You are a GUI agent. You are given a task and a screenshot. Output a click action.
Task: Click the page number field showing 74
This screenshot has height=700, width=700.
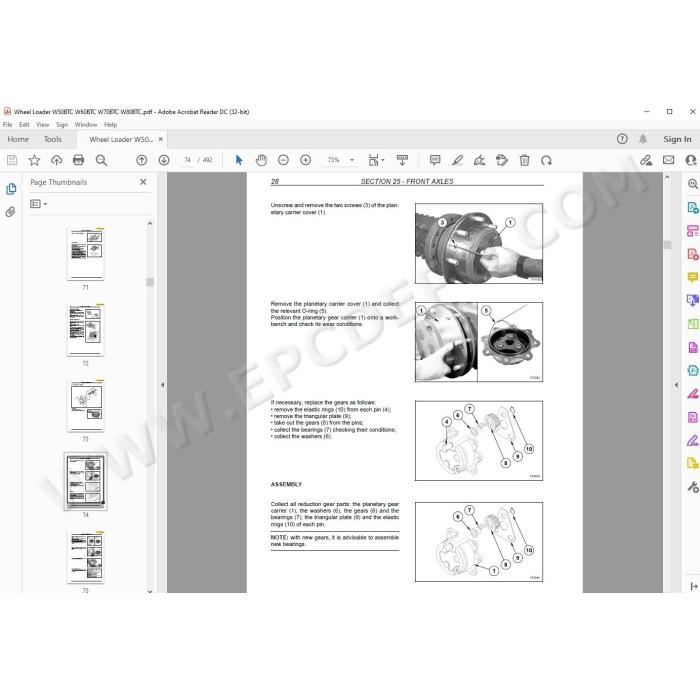(x=187, y=160)
